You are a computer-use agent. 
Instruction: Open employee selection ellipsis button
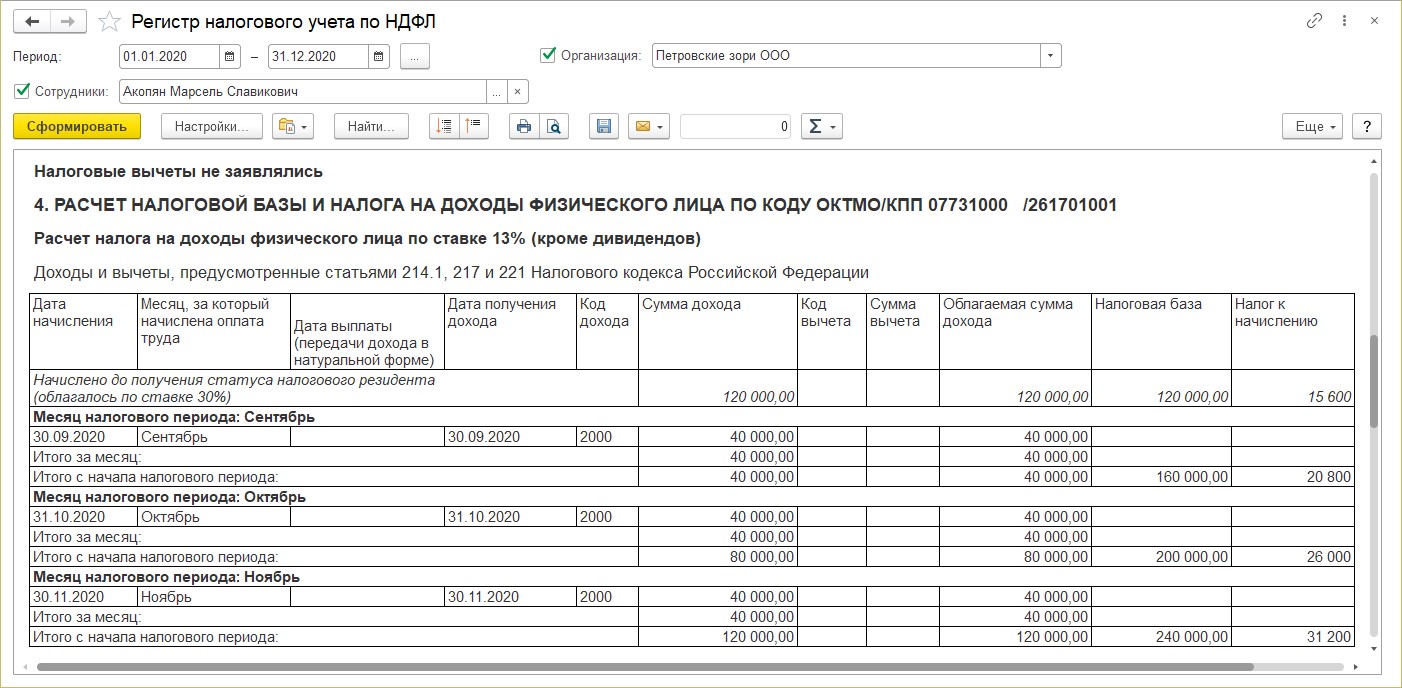click(x=496, y=92)
